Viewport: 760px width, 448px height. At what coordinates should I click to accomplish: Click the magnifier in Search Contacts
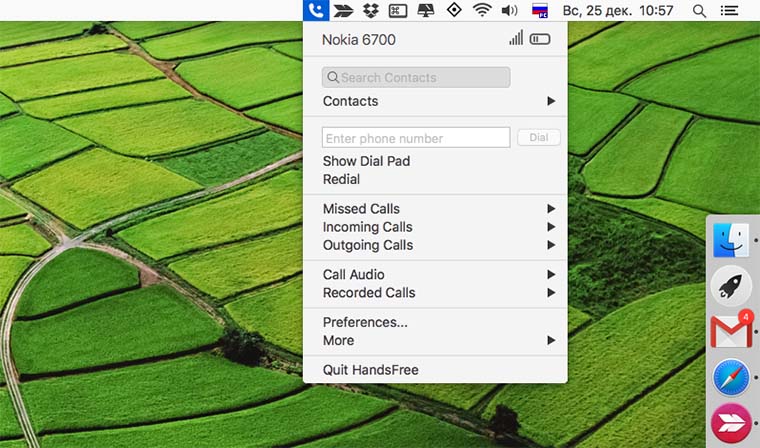(x=333, y=77)
